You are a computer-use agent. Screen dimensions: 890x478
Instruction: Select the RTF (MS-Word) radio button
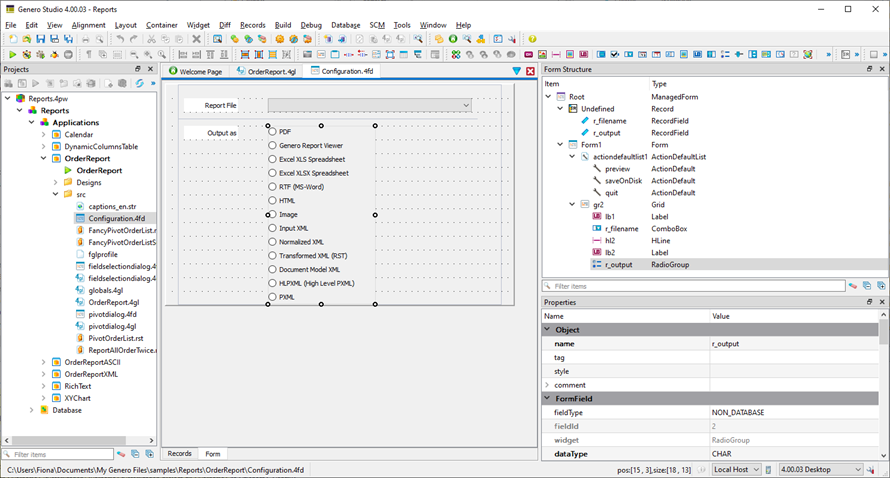pos(272,187)
